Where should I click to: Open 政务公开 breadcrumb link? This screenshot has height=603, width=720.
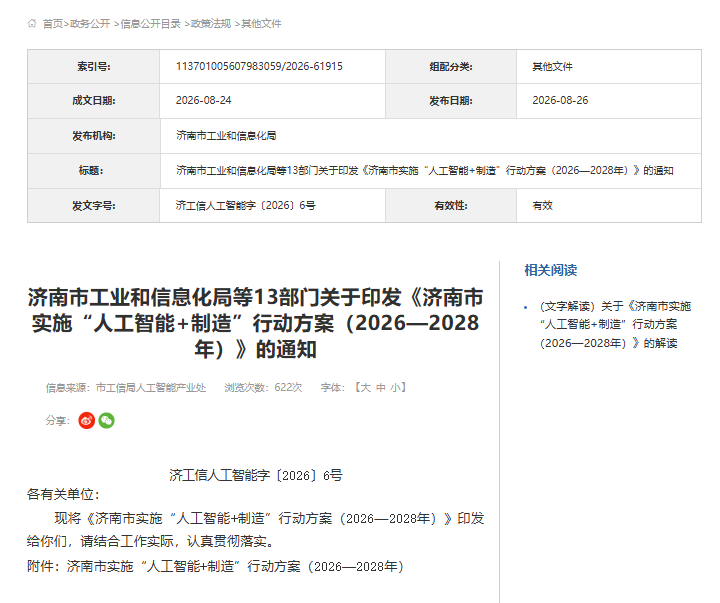coord(90,23)
